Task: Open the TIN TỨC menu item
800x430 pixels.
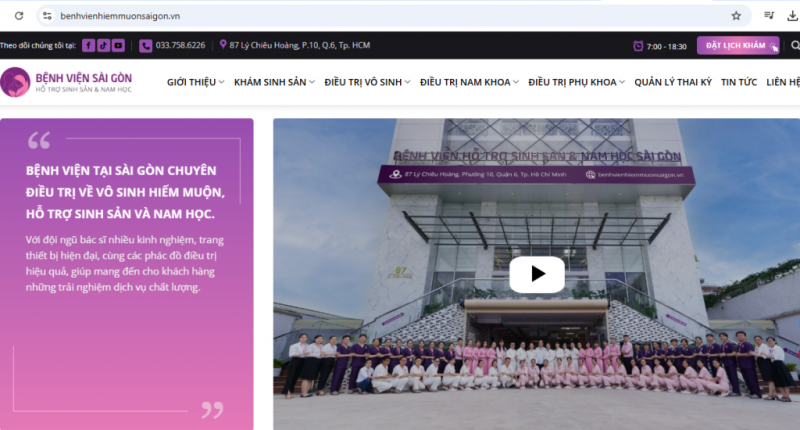Action: point(739,82)
